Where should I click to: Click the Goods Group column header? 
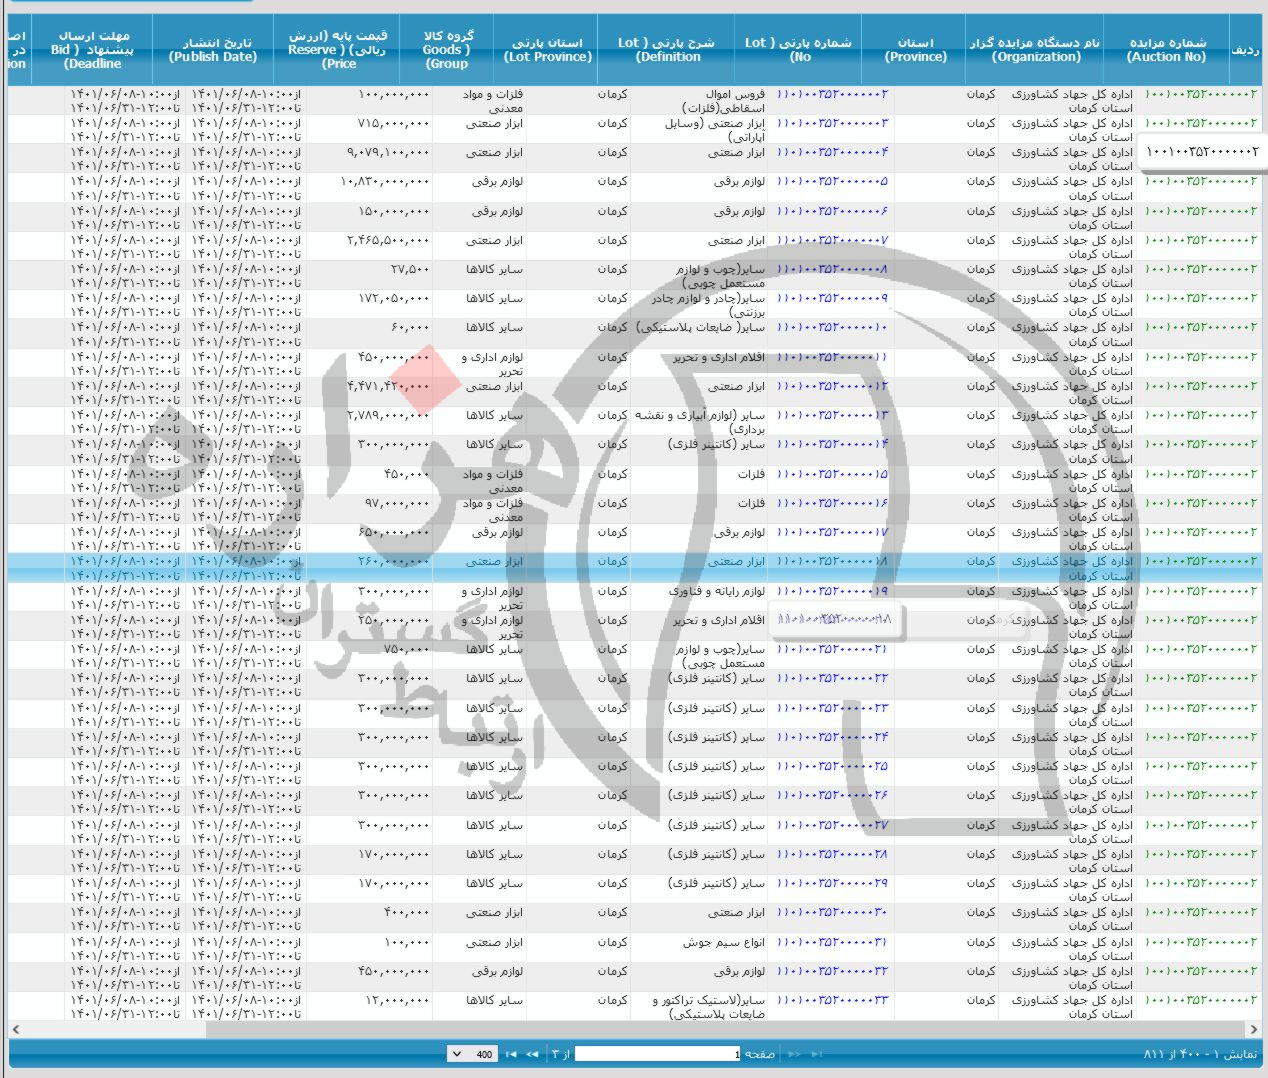tap(446, 50)
